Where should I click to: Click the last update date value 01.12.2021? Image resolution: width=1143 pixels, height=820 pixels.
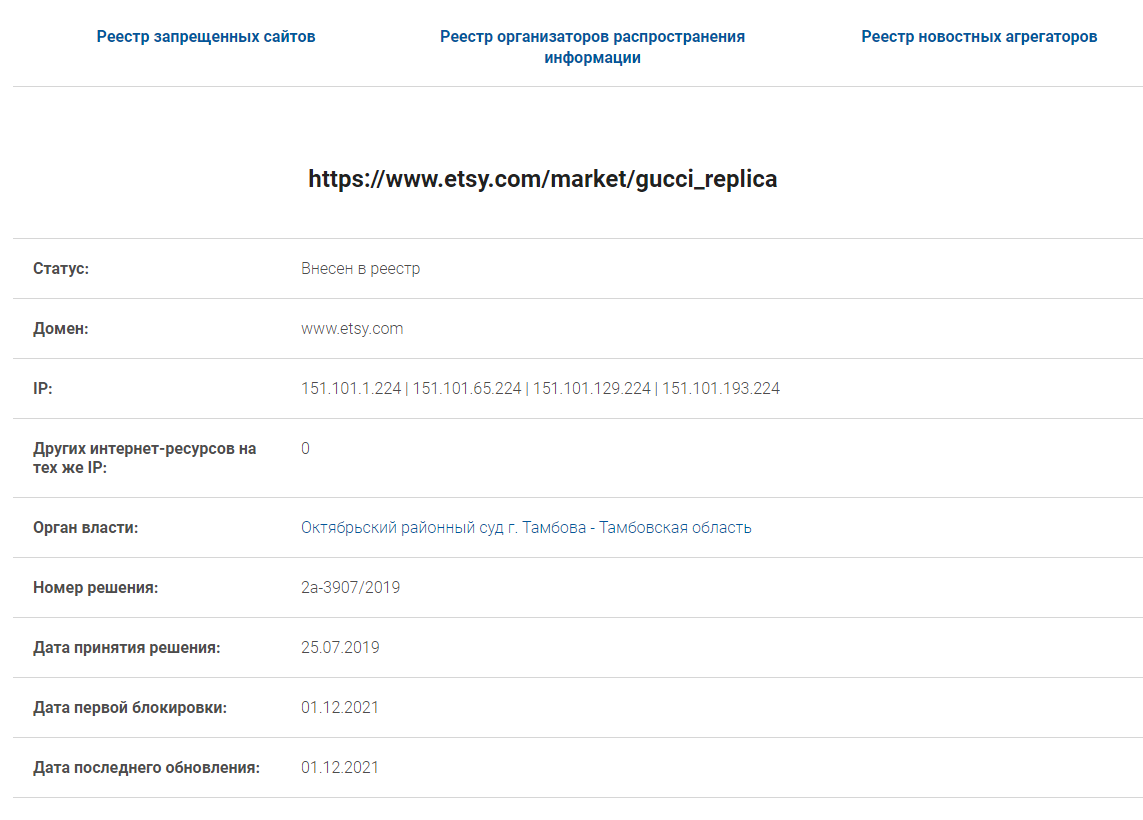click(340, 768)
